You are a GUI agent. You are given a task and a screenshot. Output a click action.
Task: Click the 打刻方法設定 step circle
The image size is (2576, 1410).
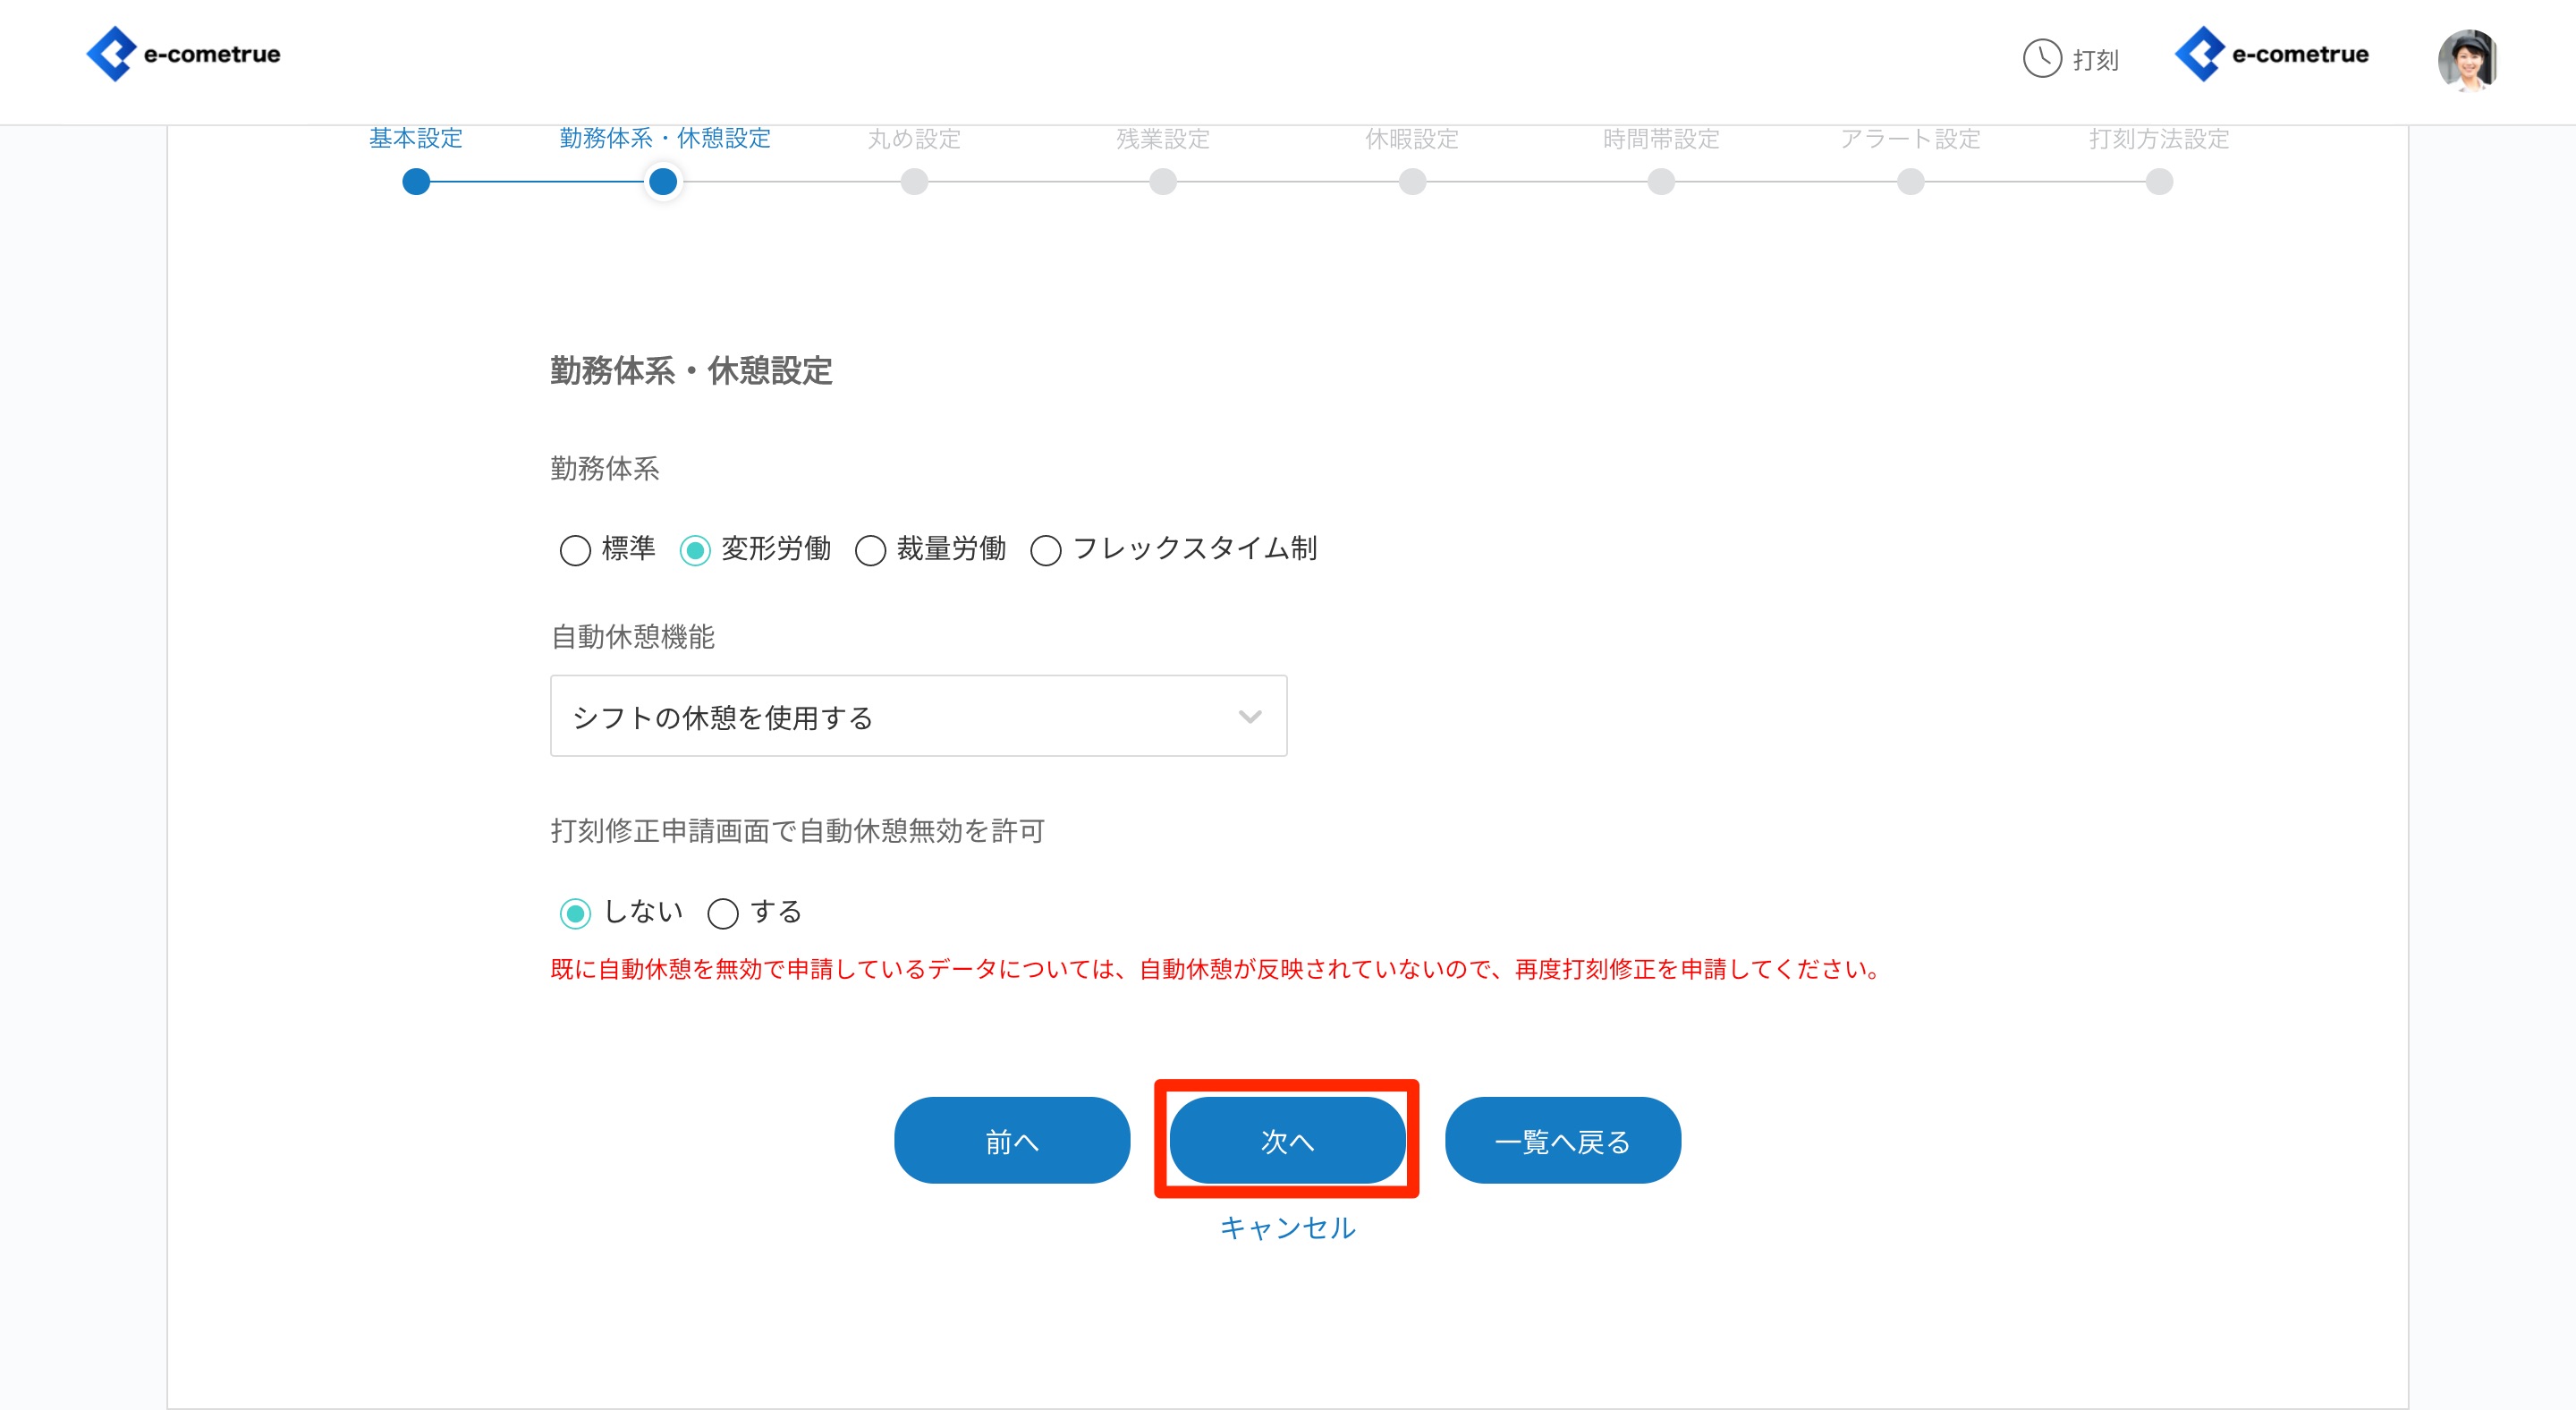pos(2159,182)
